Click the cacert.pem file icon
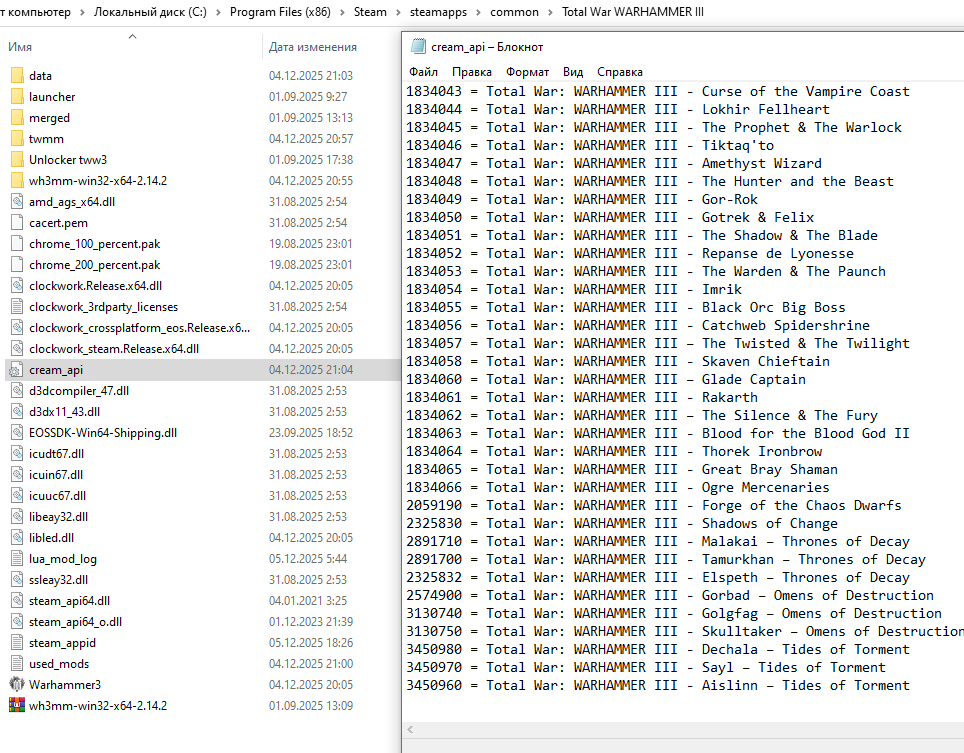This screenshot has height=753, width=964. [17, 223]
